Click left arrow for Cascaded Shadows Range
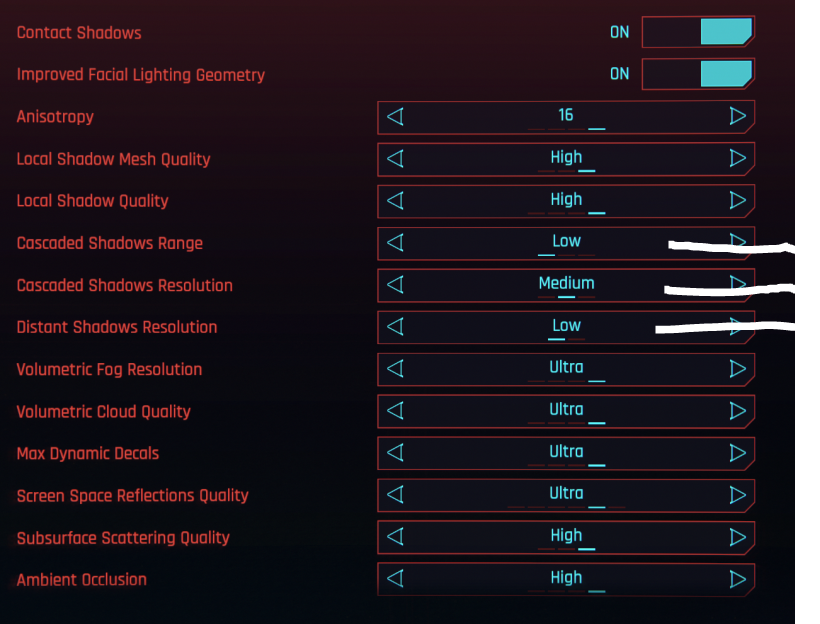The width and height of the screenshot is (820, 624). [x=395, y=242]
